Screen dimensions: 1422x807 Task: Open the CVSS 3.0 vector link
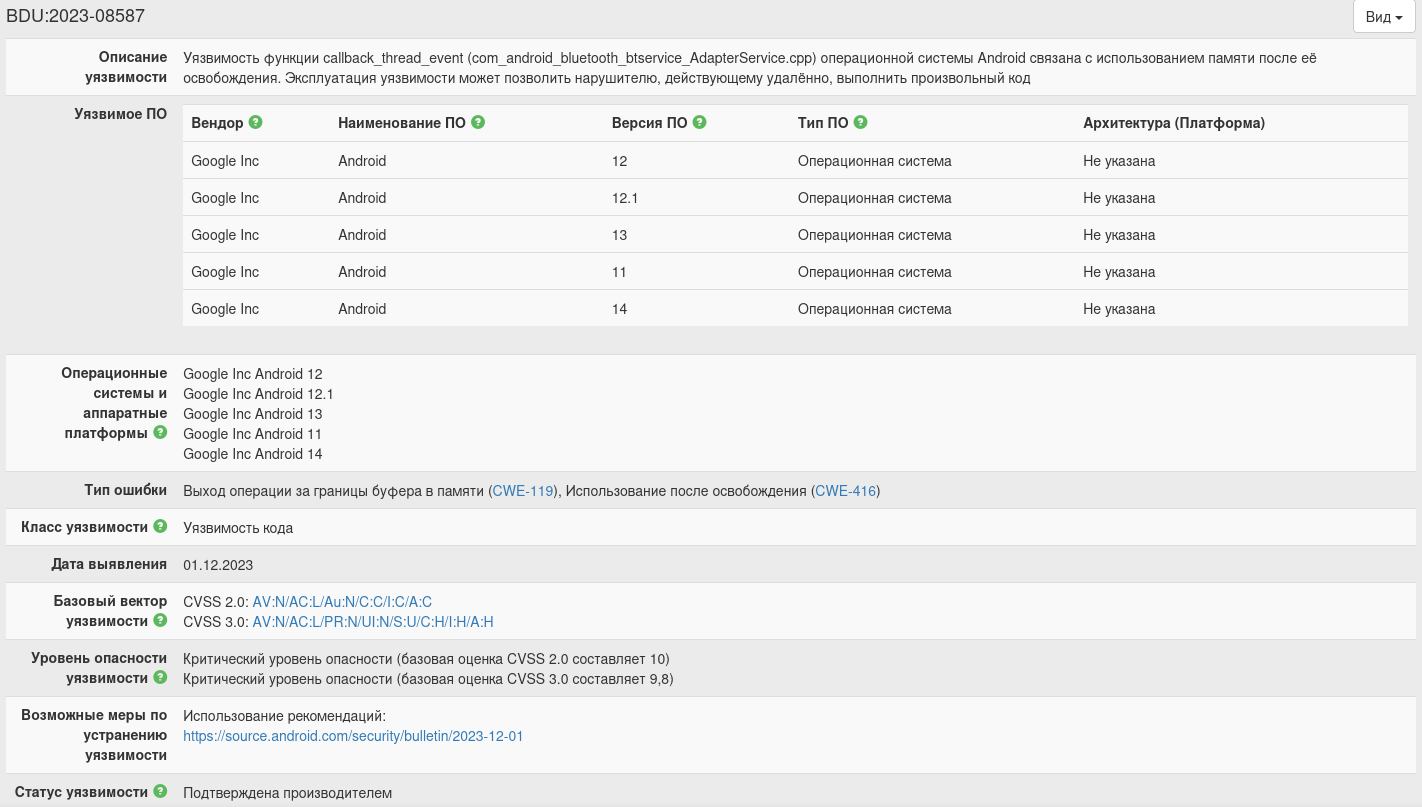coord(373,622)
